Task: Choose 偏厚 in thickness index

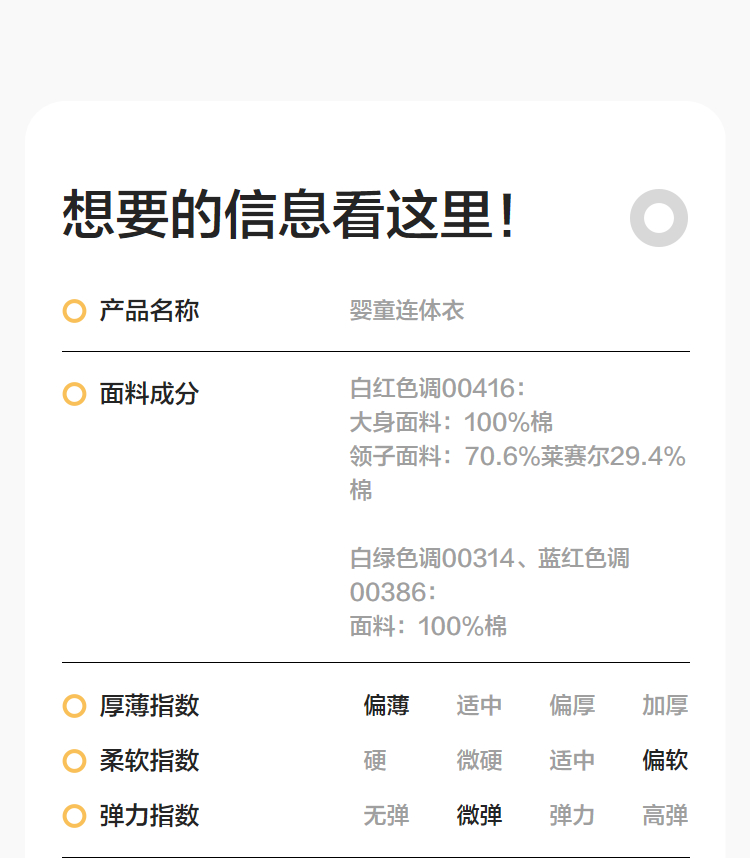Action: point(572,706)
